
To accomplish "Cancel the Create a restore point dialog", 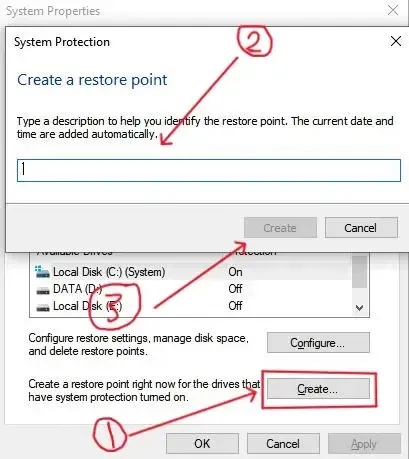I will coord(361,228).
